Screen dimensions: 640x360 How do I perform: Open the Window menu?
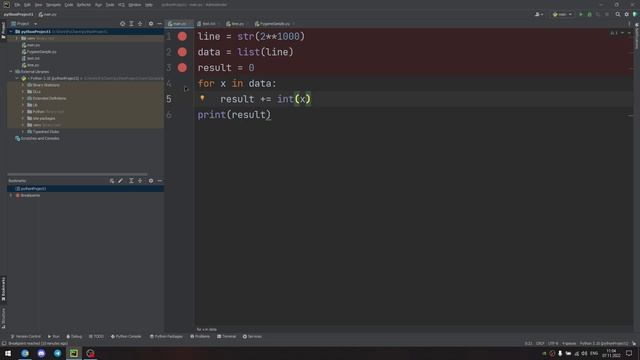[x=134, y=5]
